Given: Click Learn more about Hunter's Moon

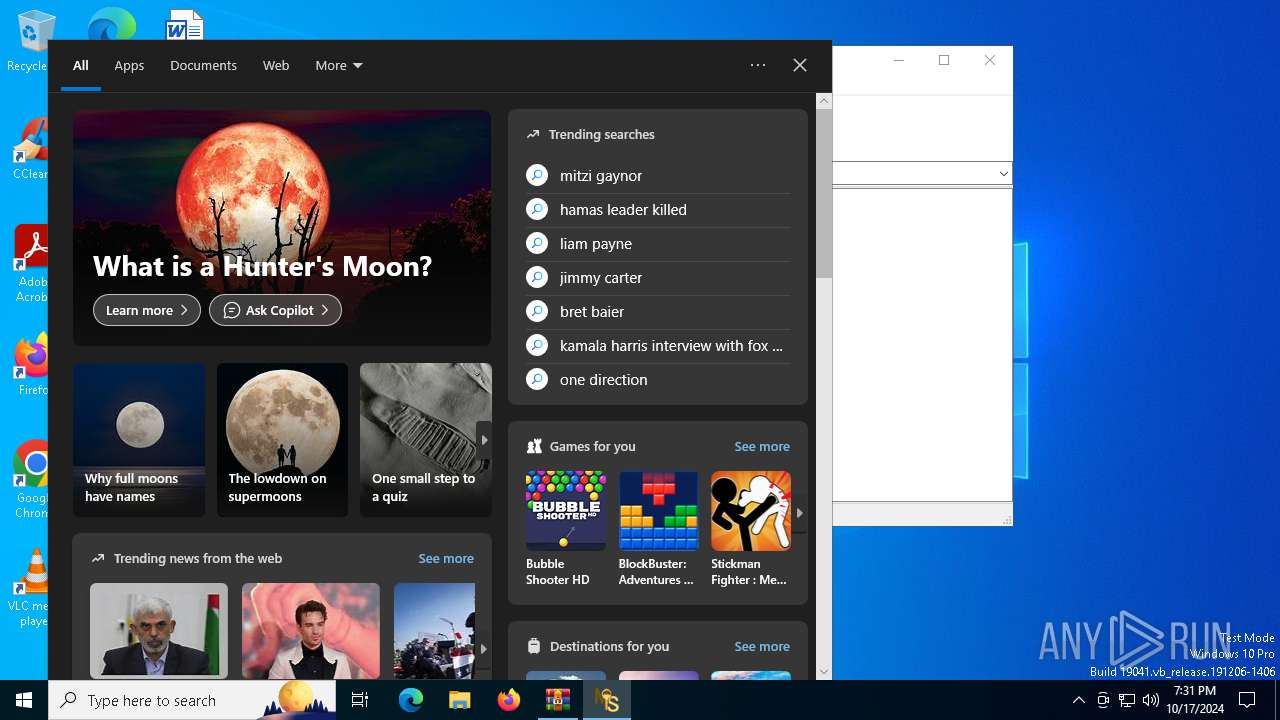Looking at the screenshot, I should coord(147,310).
